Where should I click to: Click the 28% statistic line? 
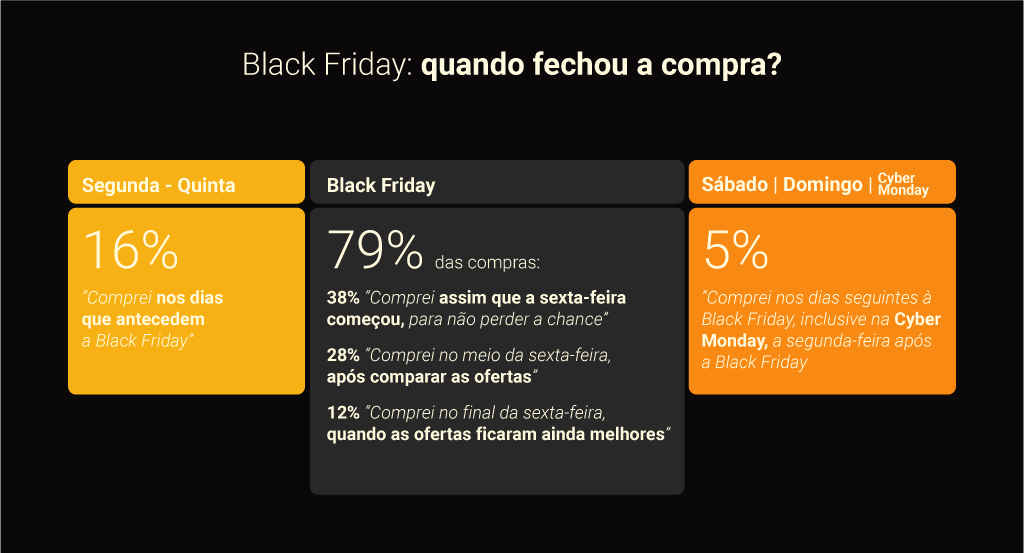(x=469, y=366)
